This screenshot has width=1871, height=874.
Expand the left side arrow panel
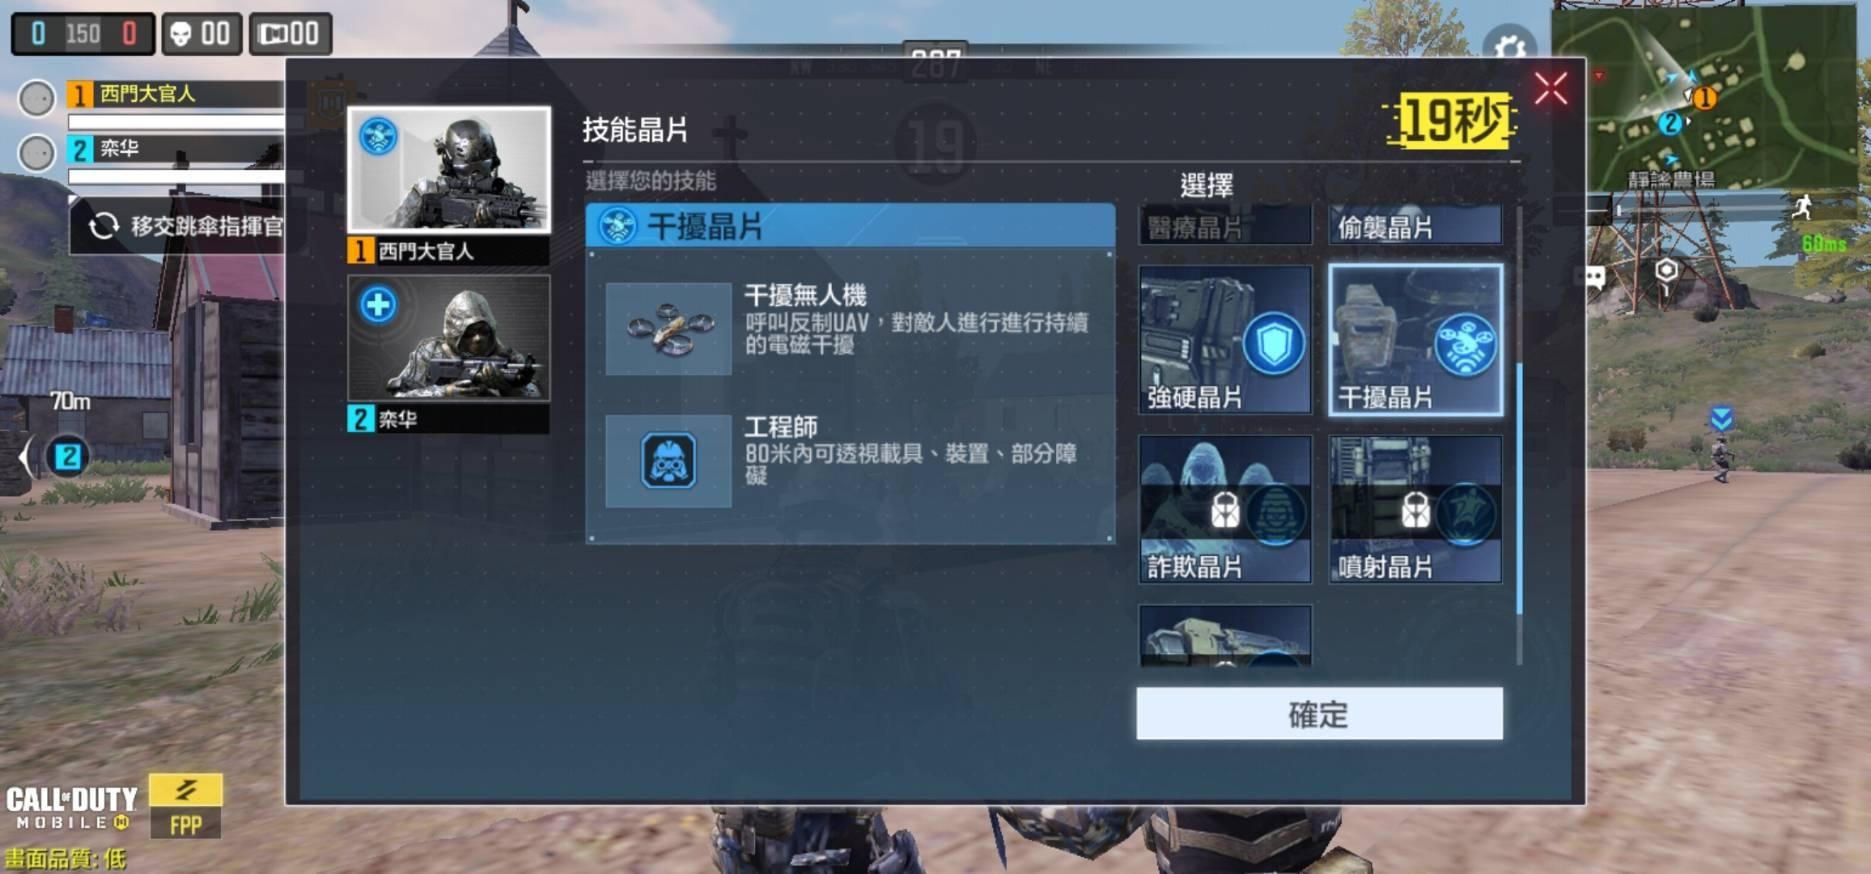tap(26, 458)
